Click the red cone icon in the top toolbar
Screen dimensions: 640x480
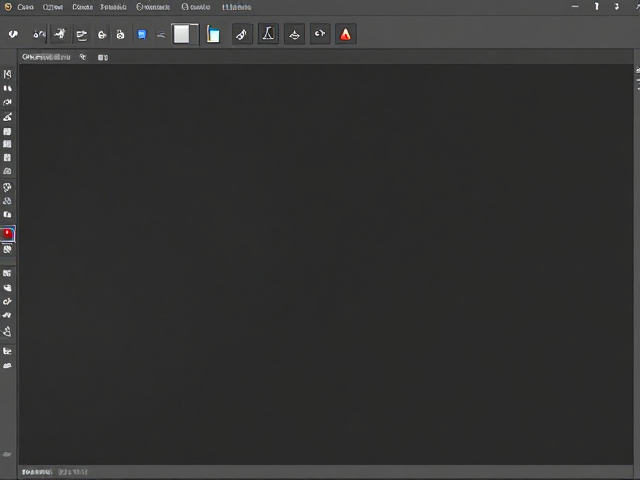pyautogui.click(x=345, y=34)
